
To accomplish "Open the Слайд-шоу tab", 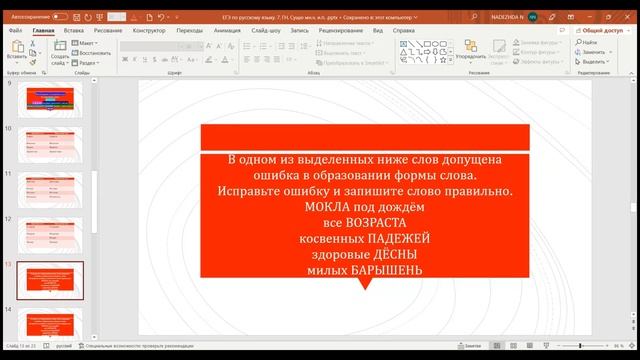I will pos(266,31).
